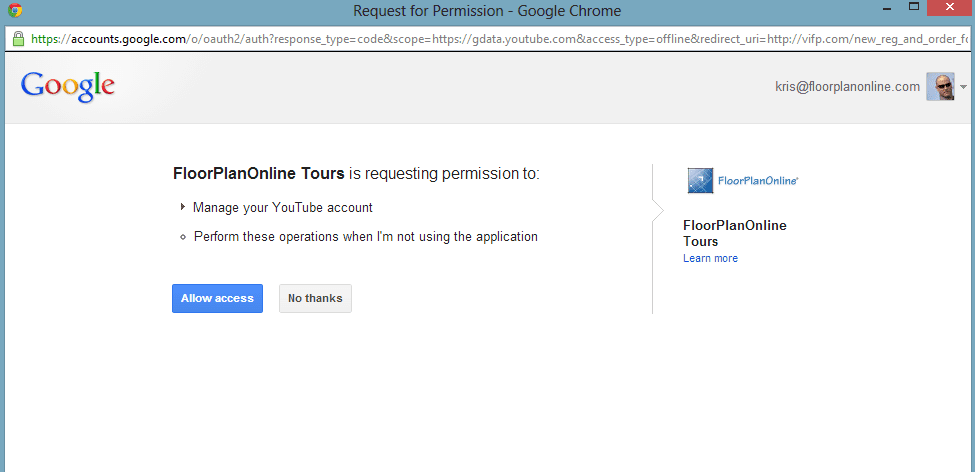Image resolution: width=975 pixels, height=472 pixels.
Task: Click the Chrome icon in the title bar
Action: point(15,11)
